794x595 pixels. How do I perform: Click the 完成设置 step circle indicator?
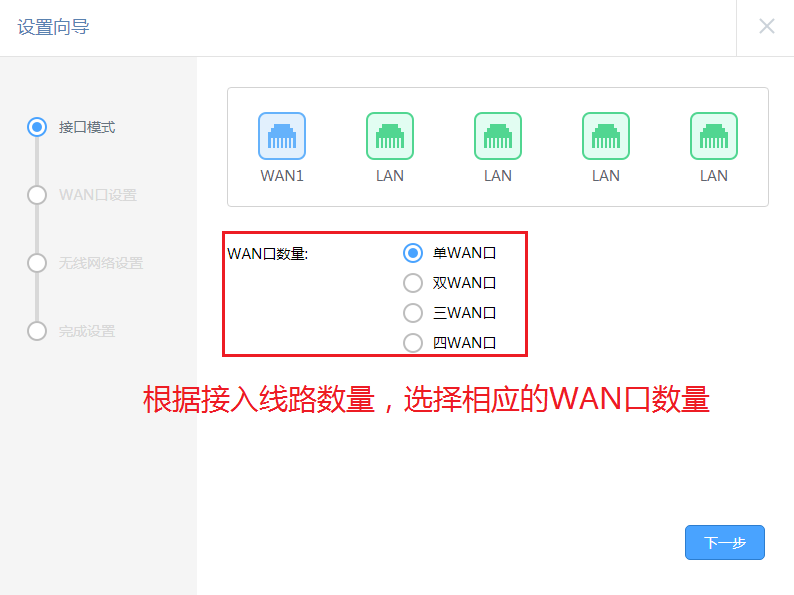[x=37, y=331]
